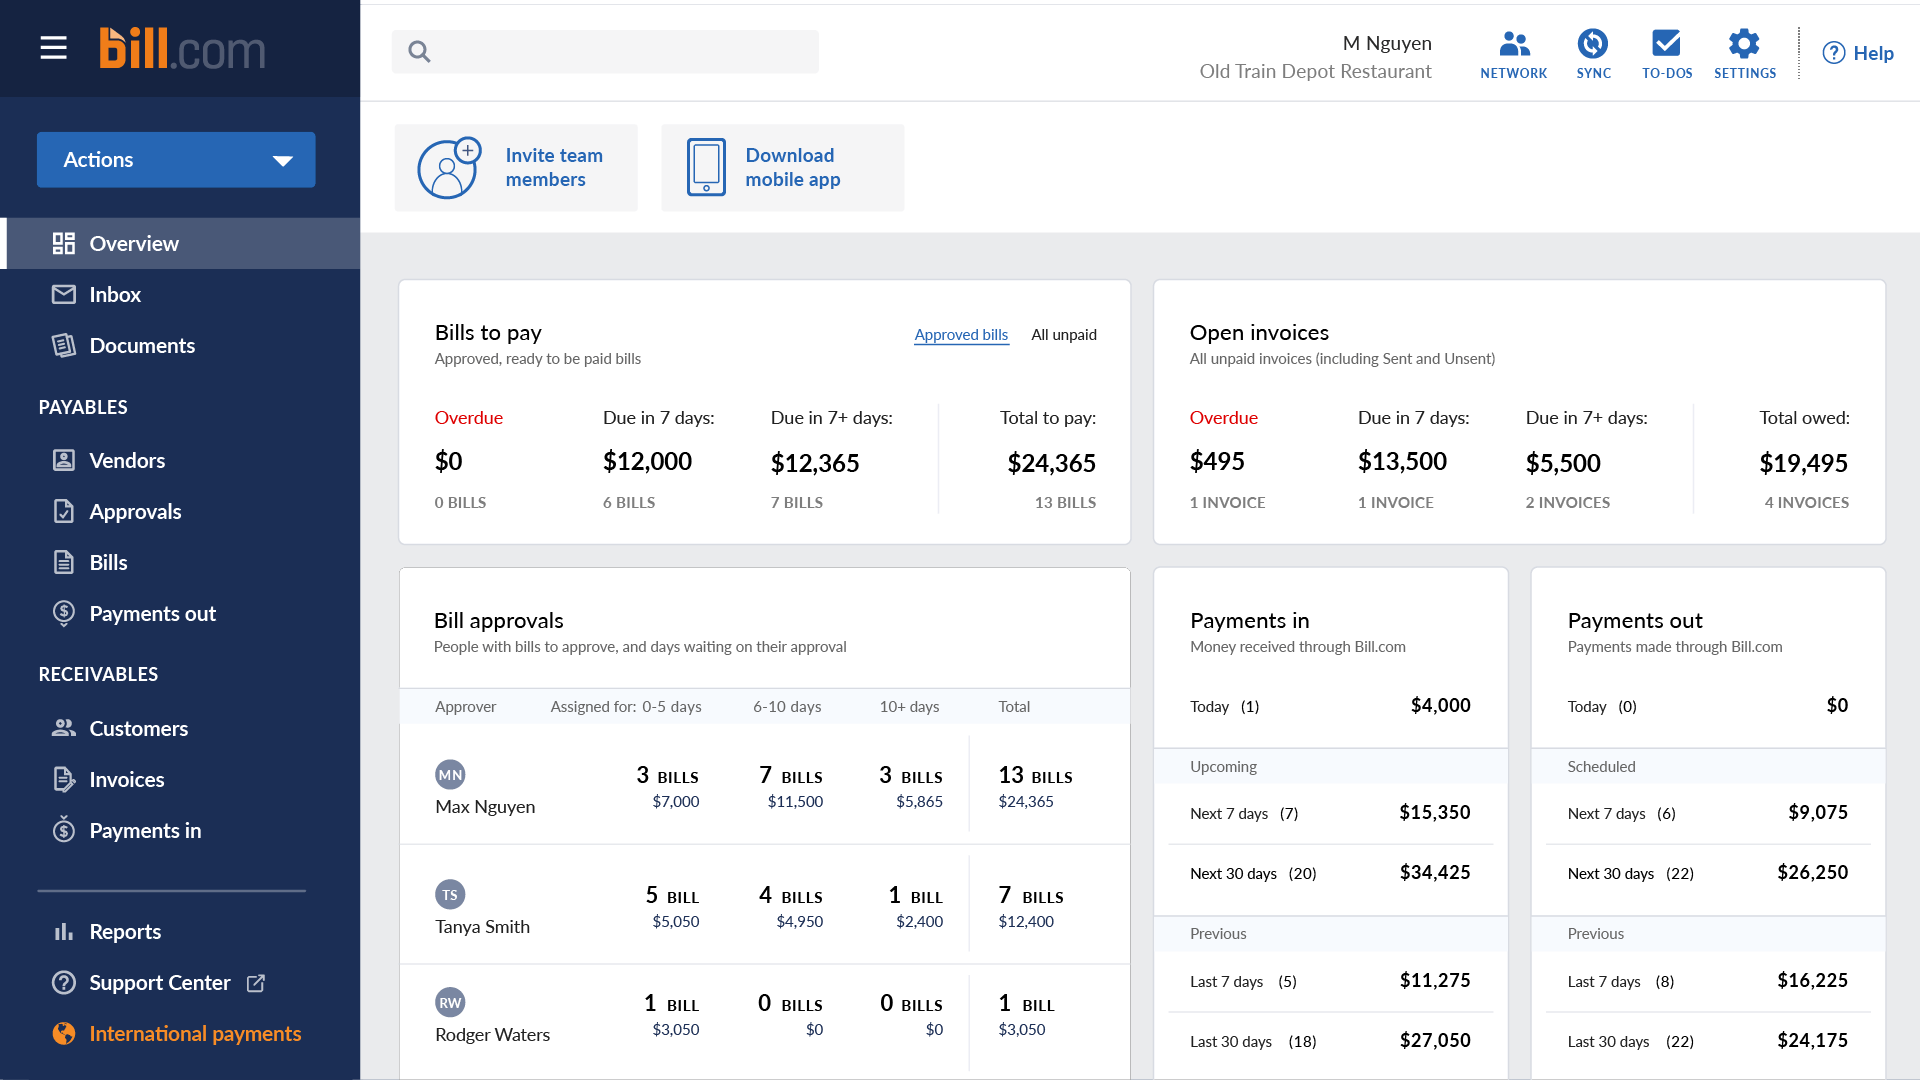
Task: Click the search magnifier icon
Action: tap(419, 51)
